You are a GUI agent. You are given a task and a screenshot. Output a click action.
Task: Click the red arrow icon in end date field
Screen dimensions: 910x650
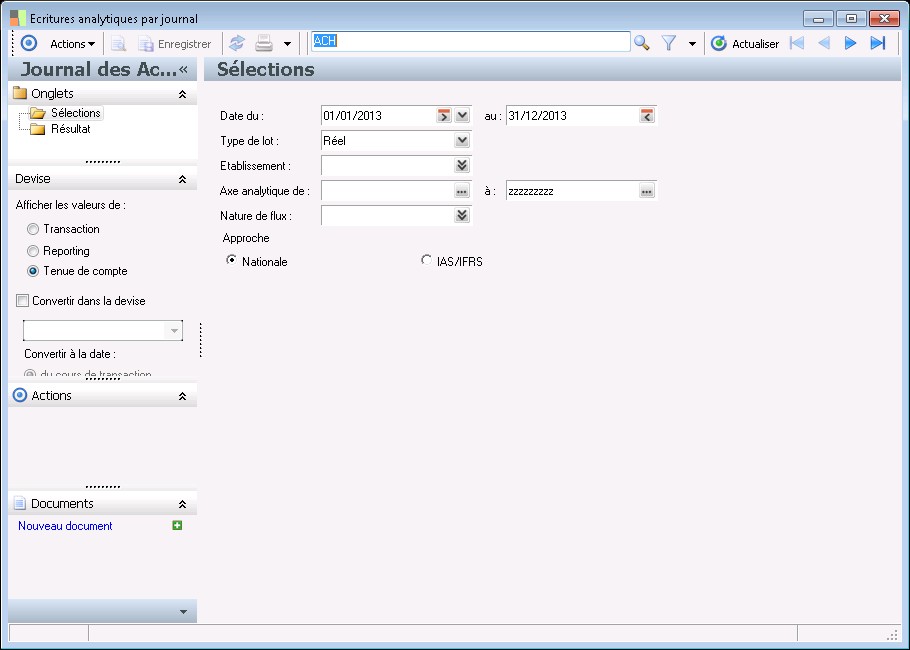(x=647, y=115)
